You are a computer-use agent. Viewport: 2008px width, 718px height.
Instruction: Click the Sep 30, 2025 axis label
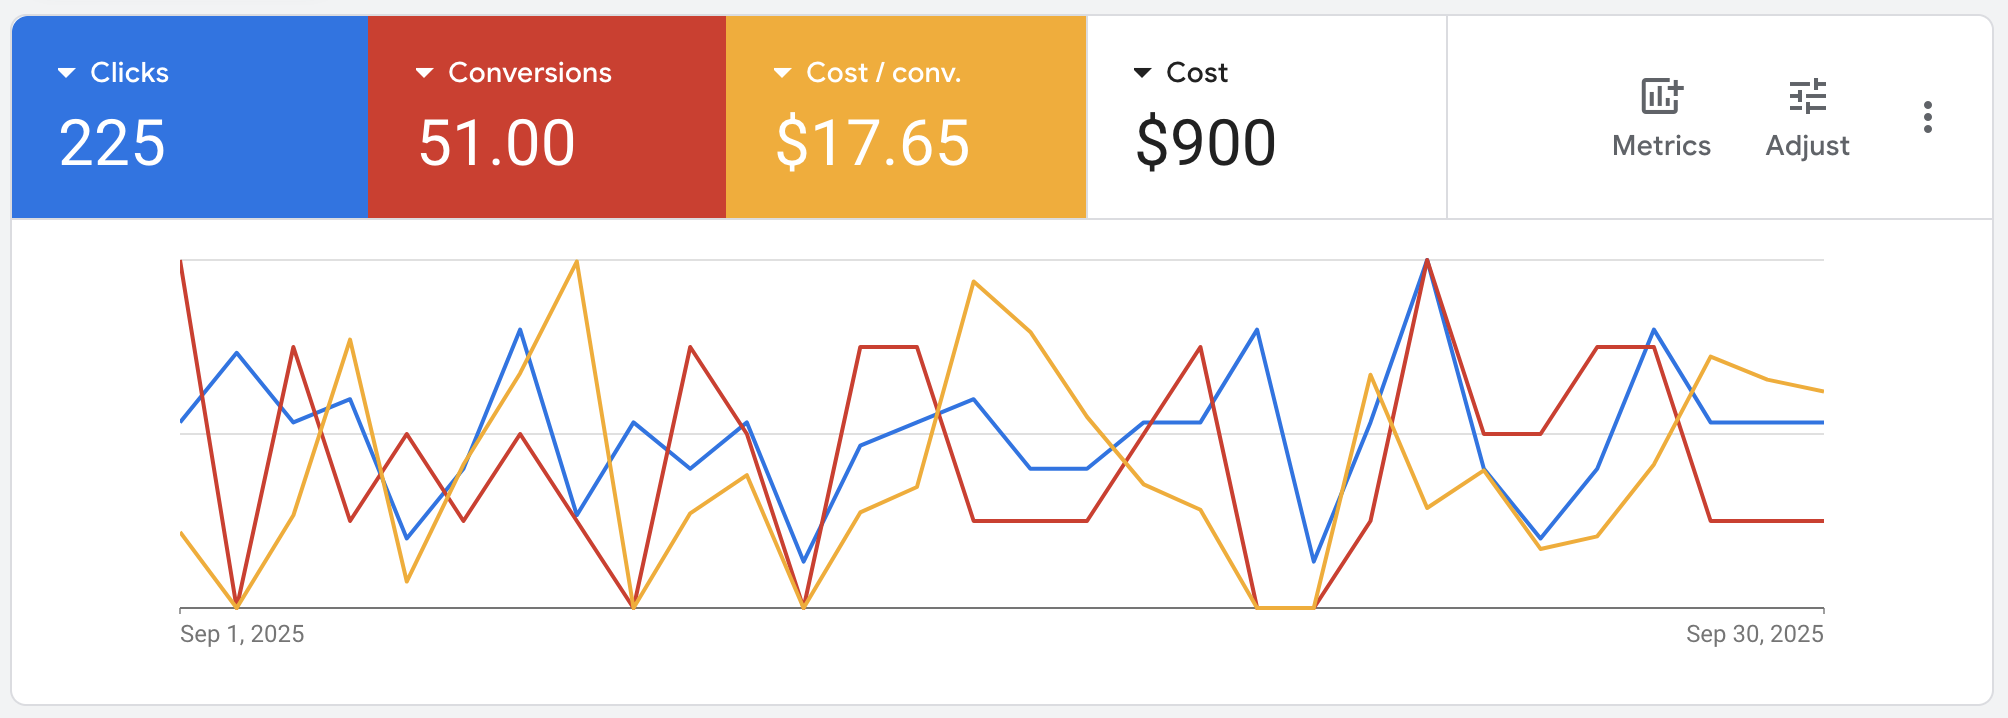click(1754, 634)
